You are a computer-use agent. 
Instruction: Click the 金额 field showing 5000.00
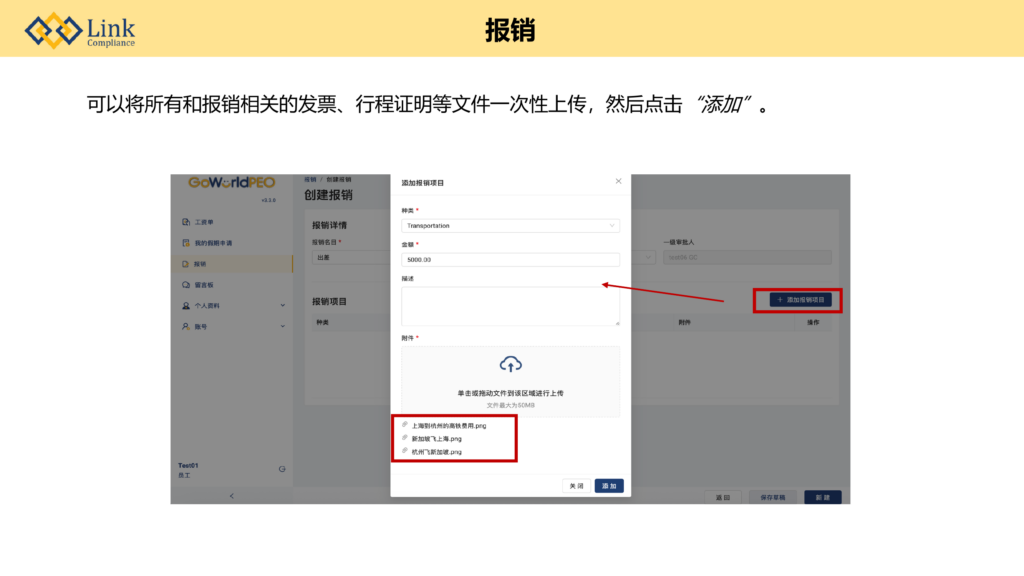510,260
